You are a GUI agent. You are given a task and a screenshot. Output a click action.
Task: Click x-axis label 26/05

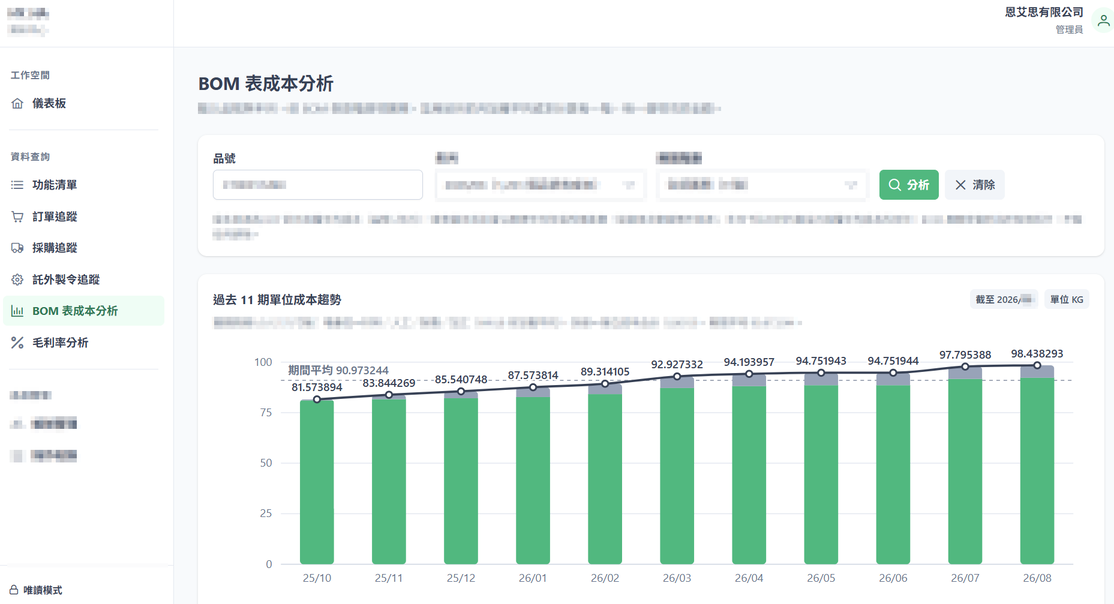pyautogui.click(x=821, y=578)
